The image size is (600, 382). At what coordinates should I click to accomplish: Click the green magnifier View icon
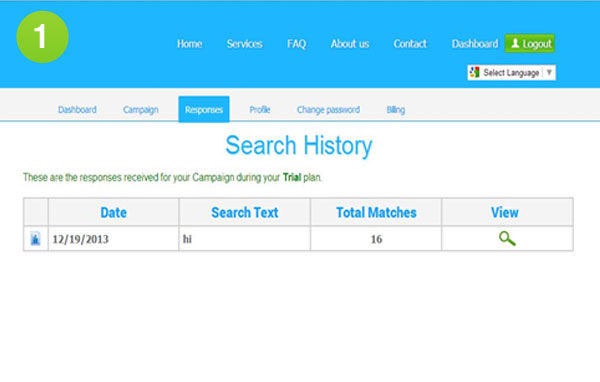[x=507, y=239]
